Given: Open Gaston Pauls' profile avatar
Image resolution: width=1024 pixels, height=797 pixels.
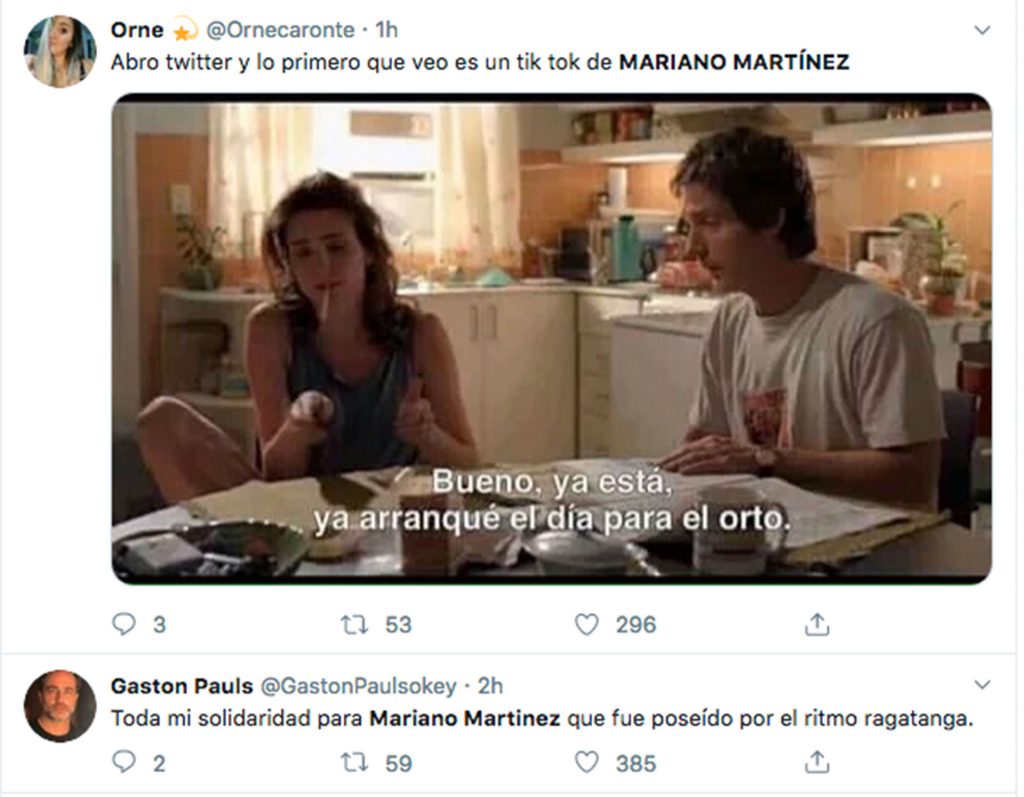Looking at the screenshot, I should pos(59,706).
